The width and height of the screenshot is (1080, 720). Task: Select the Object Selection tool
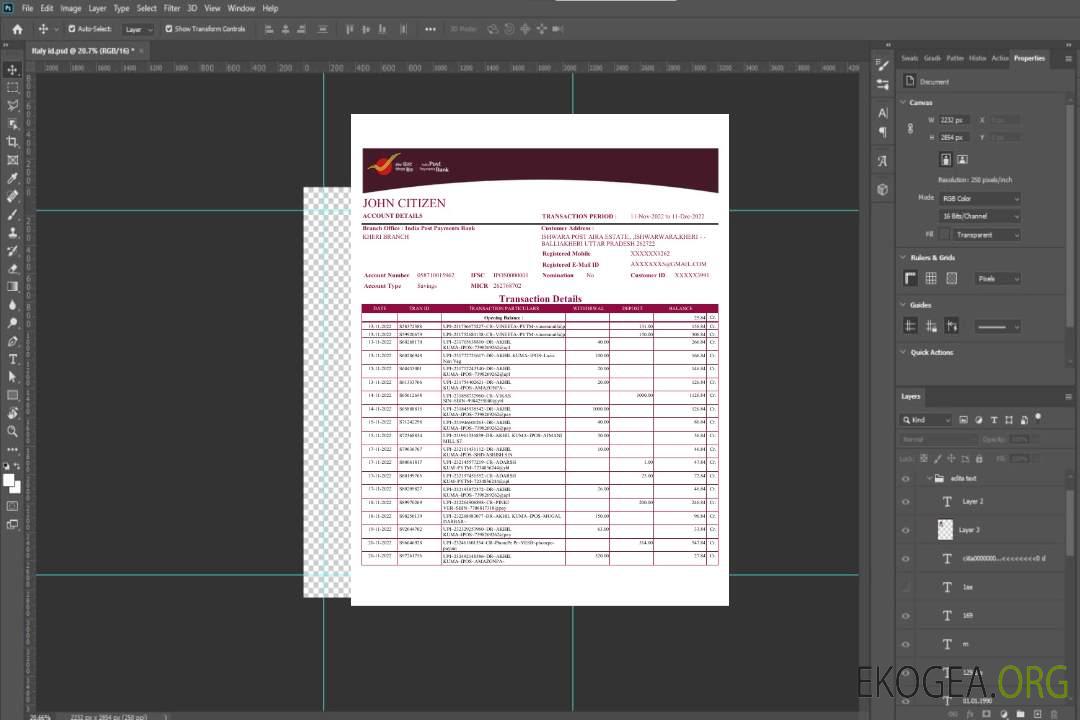(x=12, y=124)
